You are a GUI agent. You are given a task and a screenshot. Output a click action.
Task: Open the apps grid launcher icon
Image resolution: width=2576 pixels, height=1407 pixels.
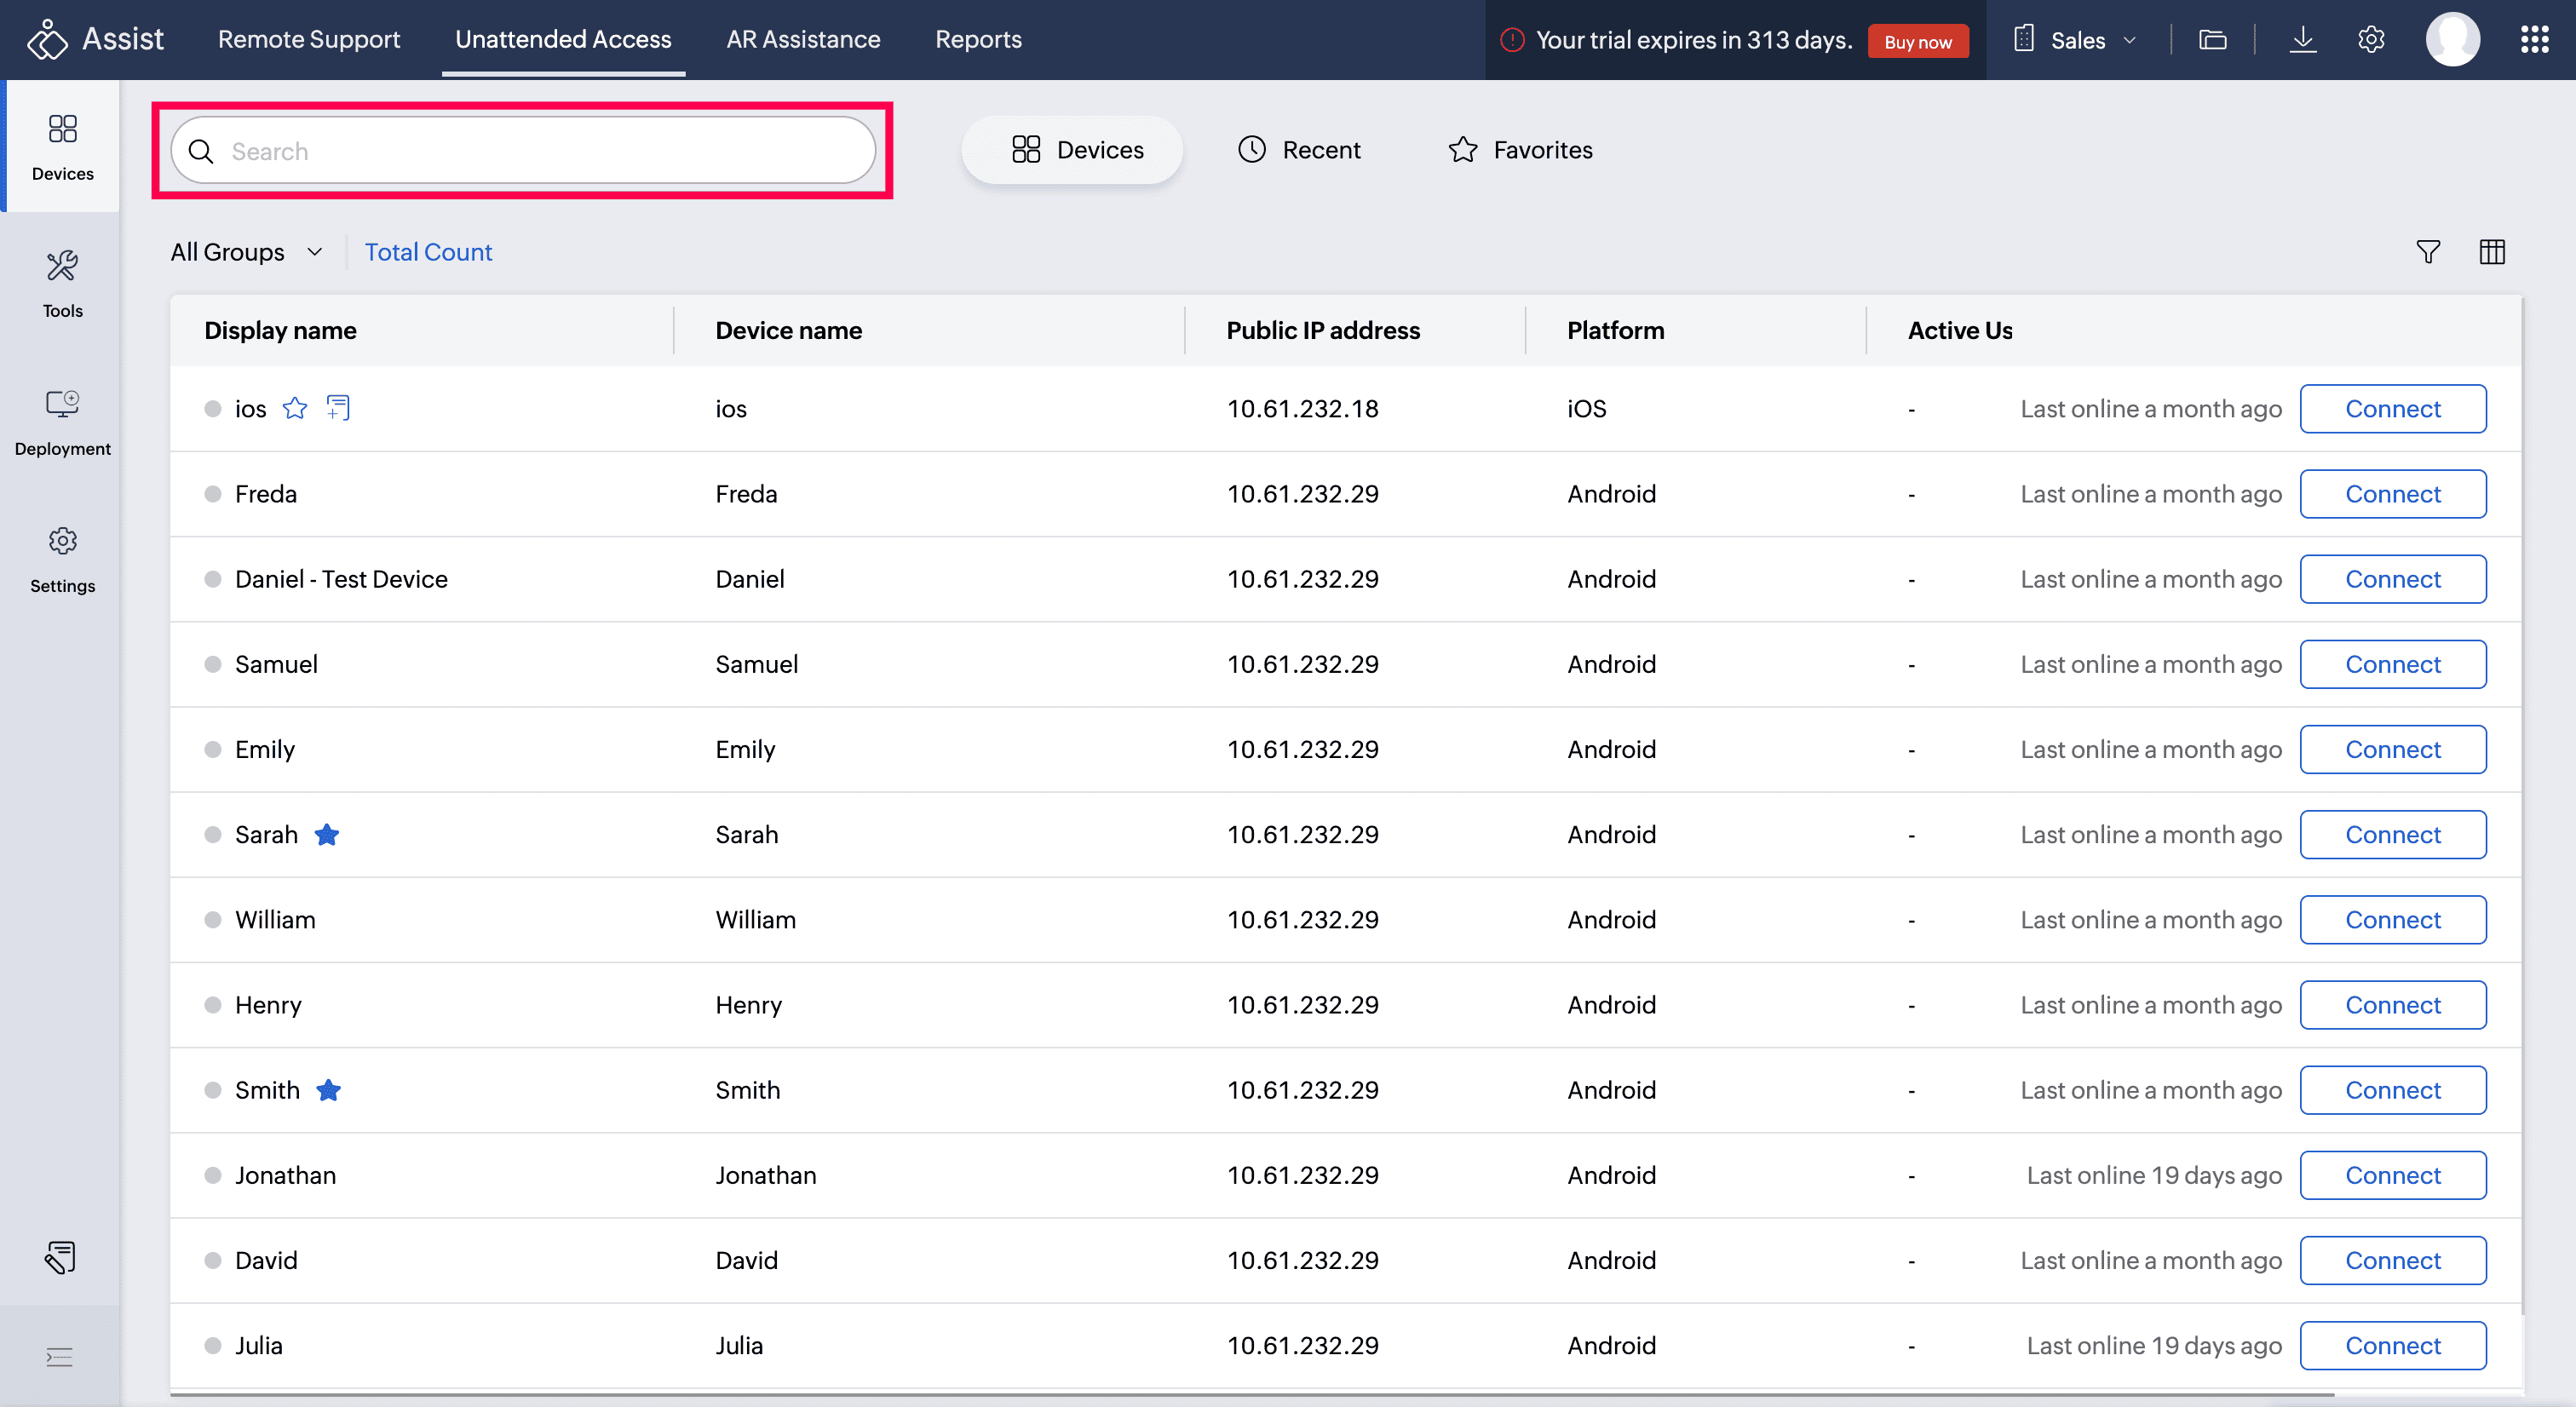click(2533, 40)
